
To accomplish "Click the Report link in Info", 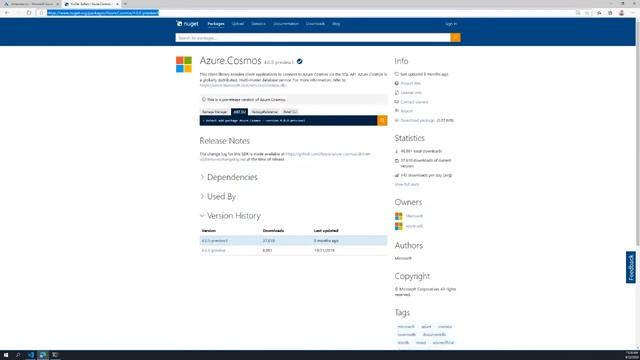I will tap(407, 111).
